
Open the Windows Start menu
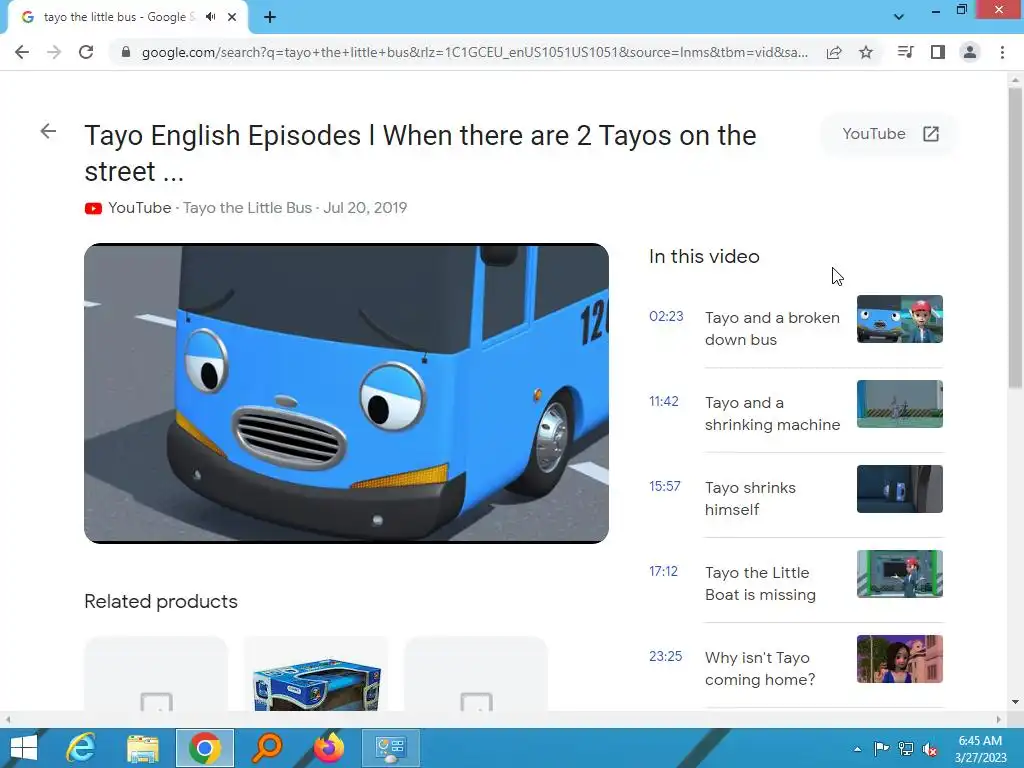pyautogui.click(x=24, y=748)
